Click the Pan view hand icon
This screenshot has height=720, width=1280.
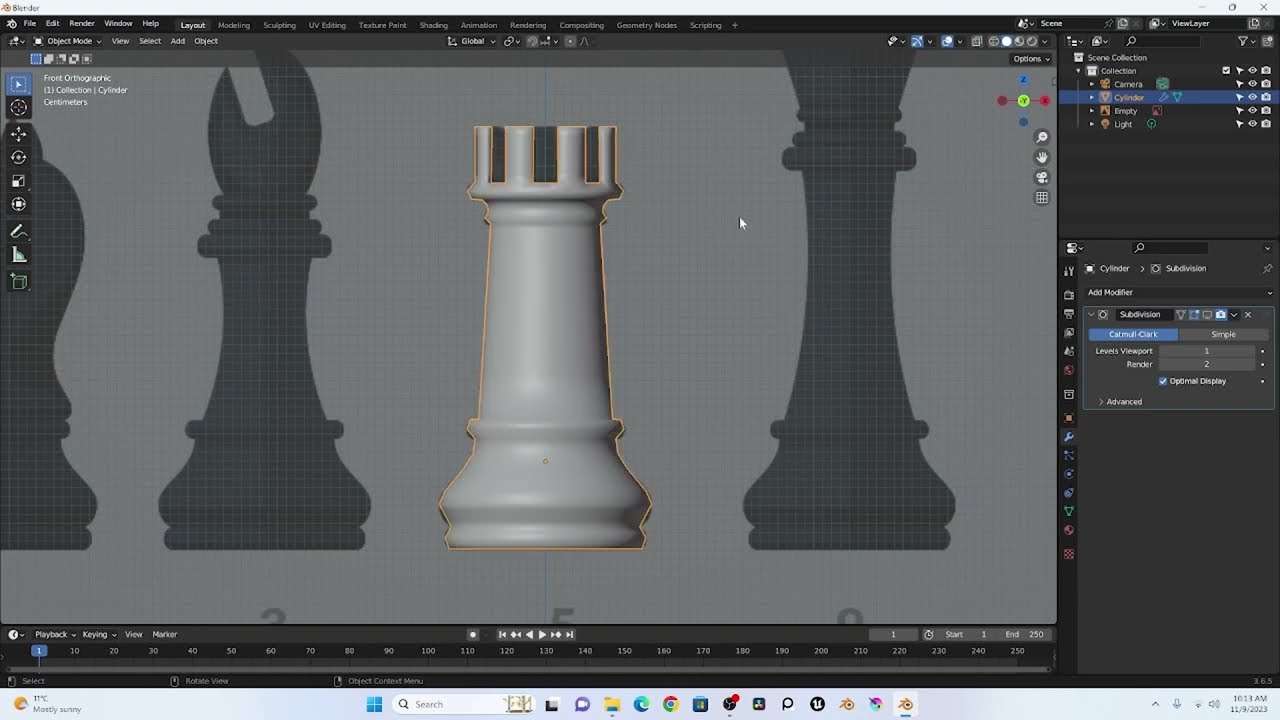coord(1042,157)
